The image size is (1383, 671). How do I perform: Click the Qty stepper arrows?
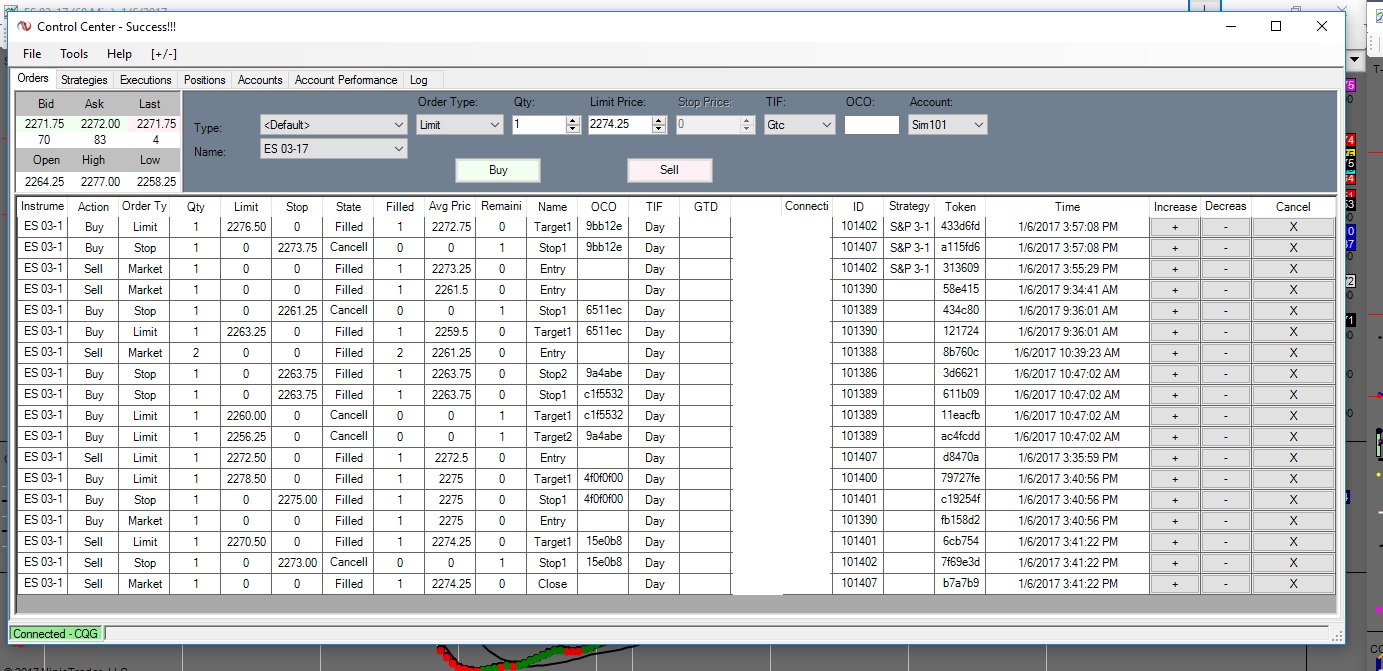573,125
